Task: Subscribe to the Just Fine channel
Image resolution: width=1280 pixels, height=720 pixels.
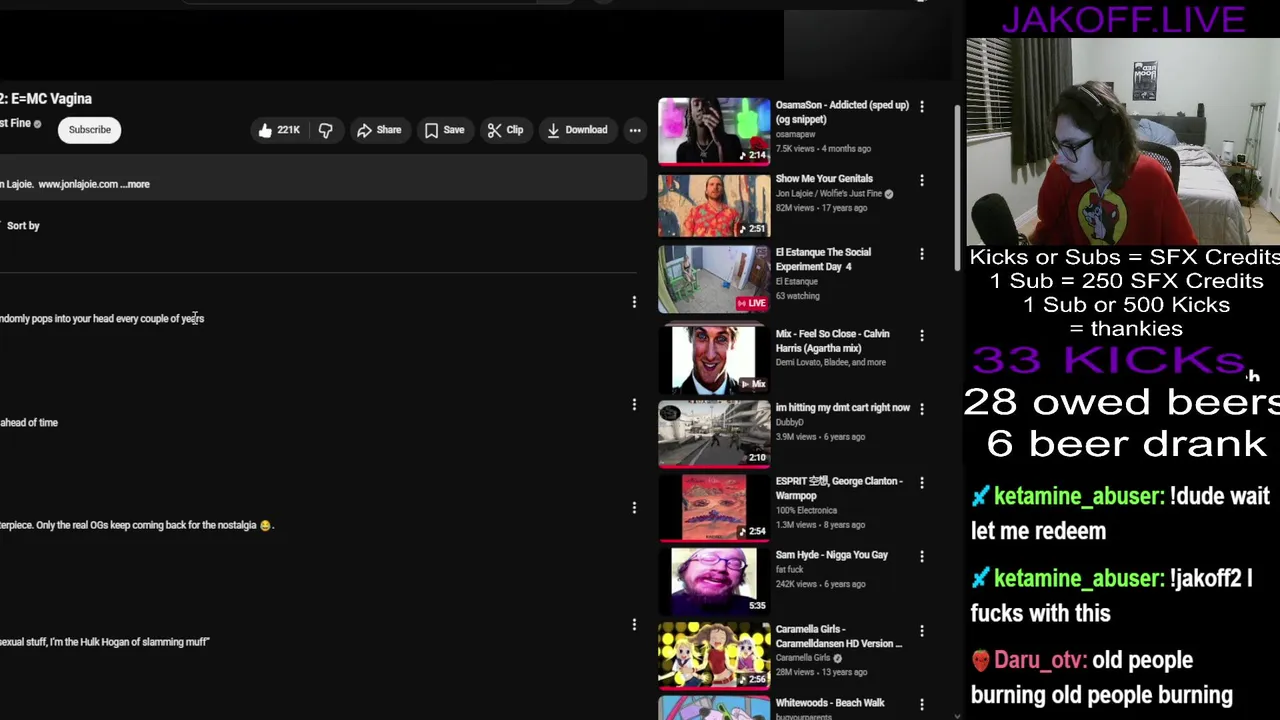Action: click(89, 130)
